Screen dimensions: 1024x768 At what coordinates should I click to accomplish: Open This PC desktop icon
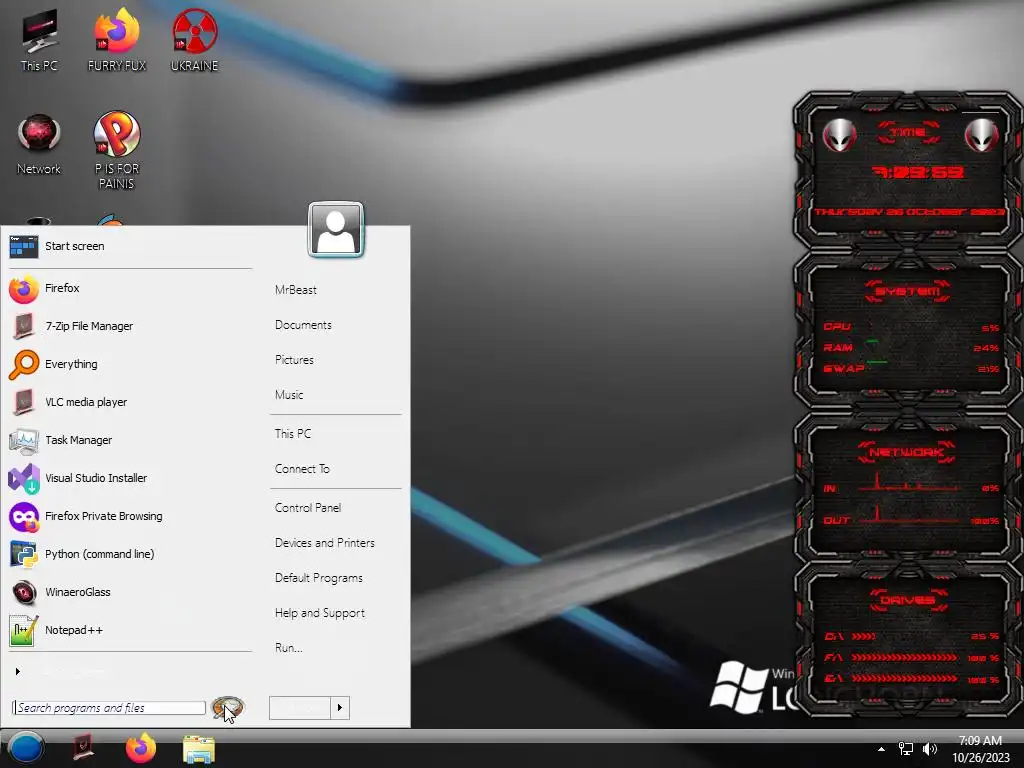pyautogui.click(x=39, y=40)
